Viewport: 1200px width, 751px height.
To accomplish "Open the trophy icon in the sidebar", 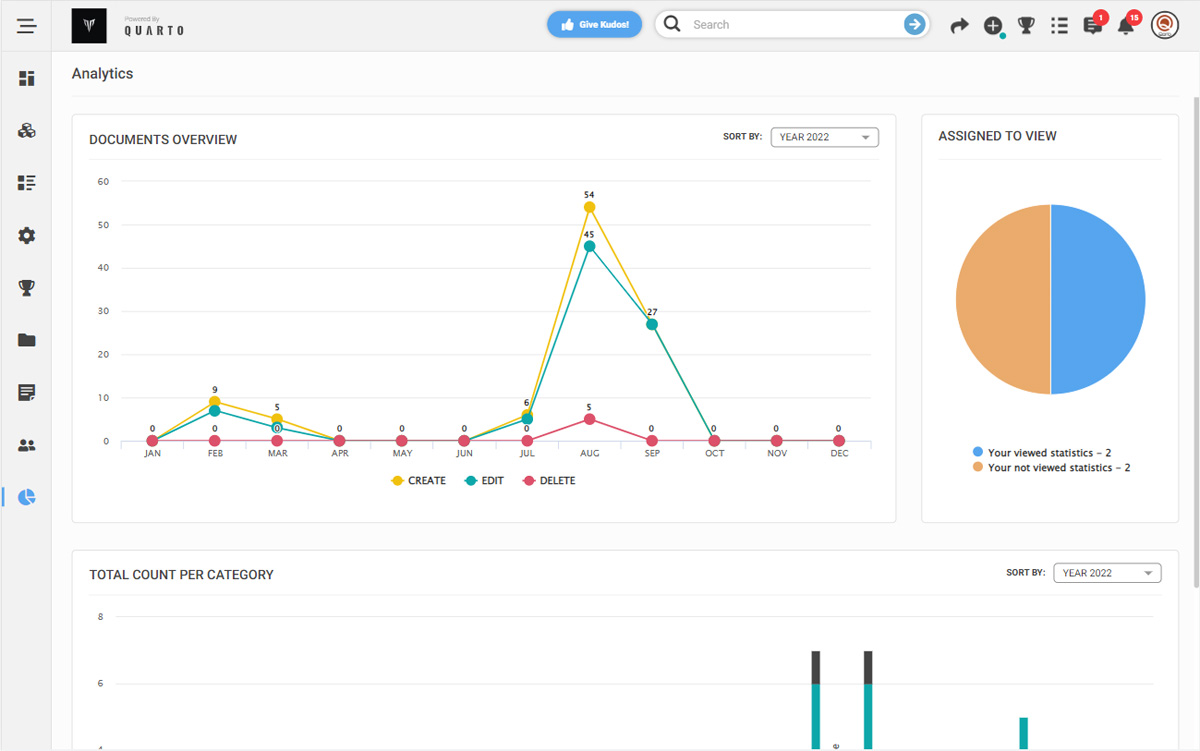I will point(27,288).
